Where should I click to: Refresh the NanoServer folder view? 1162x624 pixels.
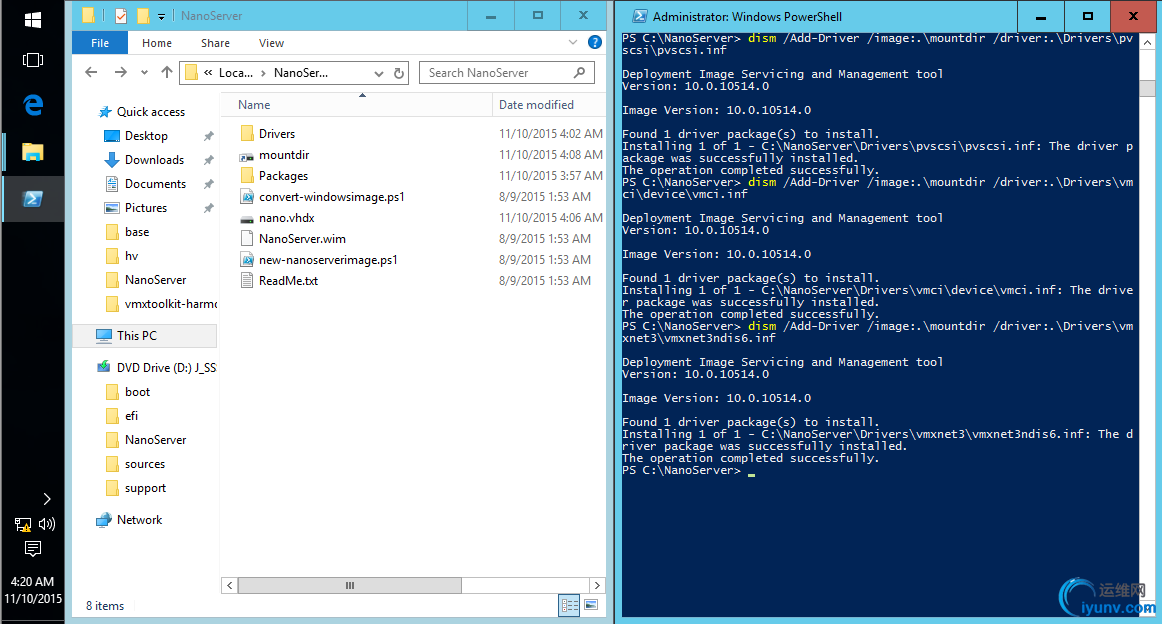click(399, 73)
